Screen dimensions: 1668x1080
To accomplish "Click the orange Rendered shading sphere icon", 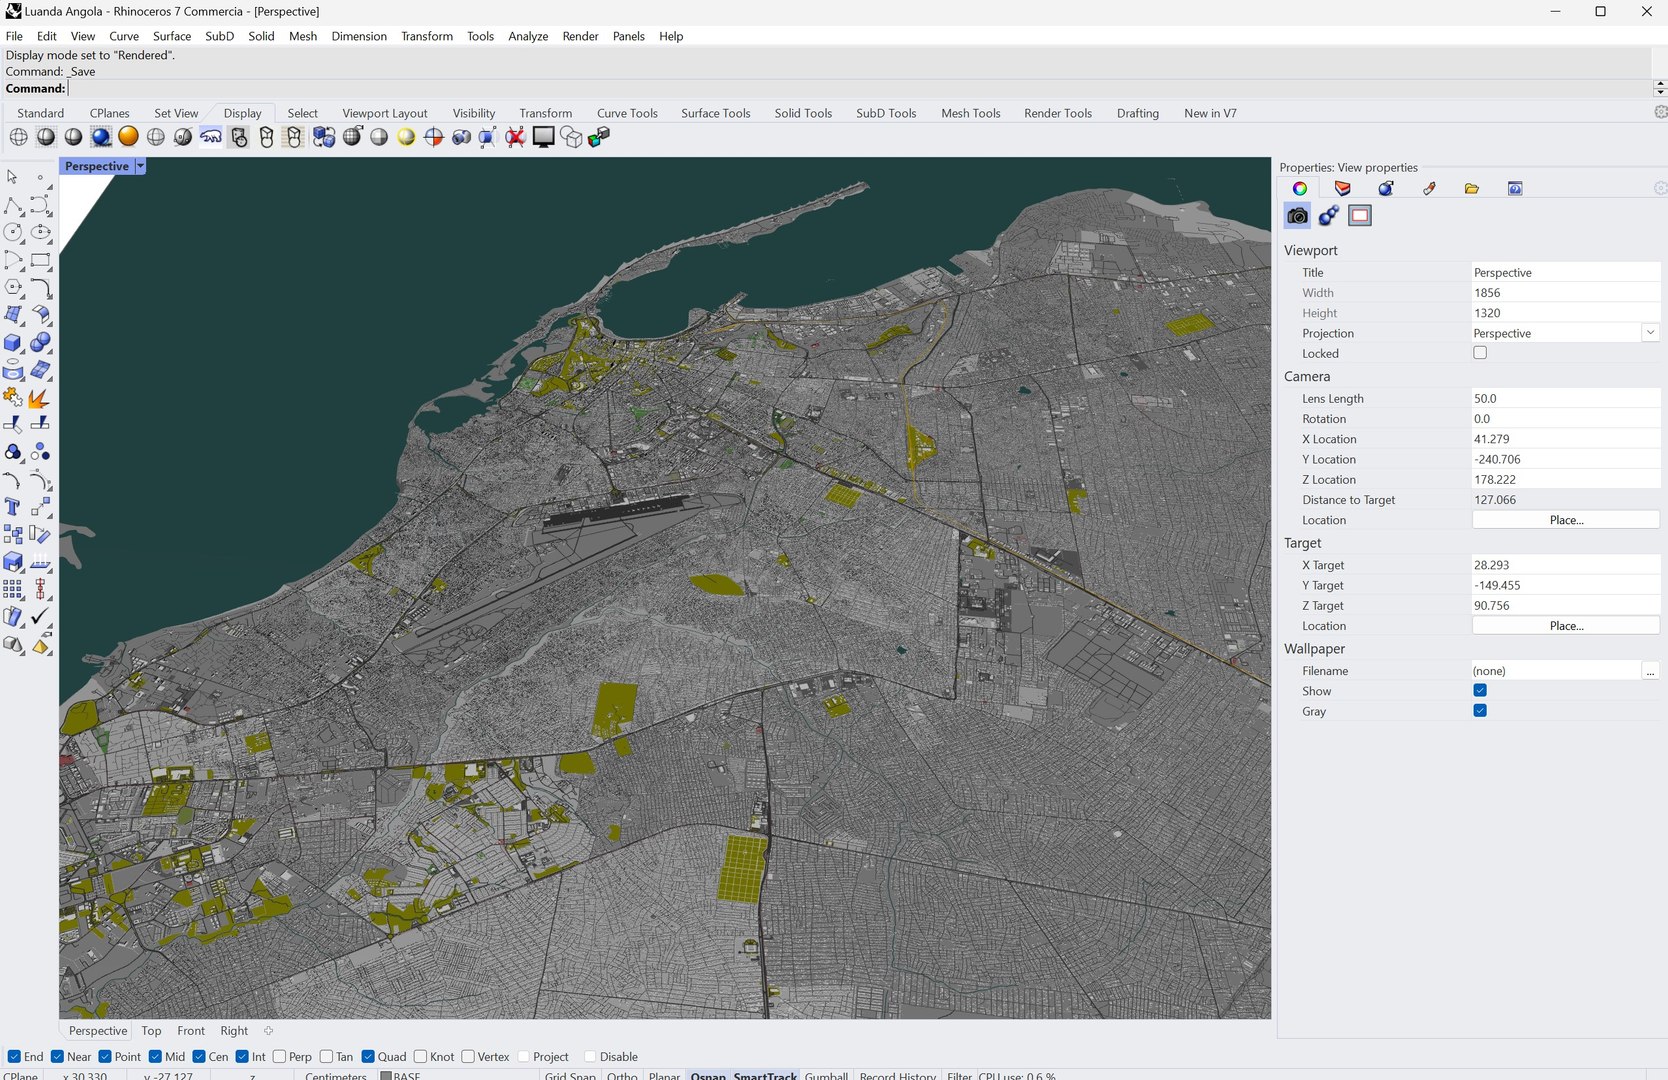I will pos(128,137).
